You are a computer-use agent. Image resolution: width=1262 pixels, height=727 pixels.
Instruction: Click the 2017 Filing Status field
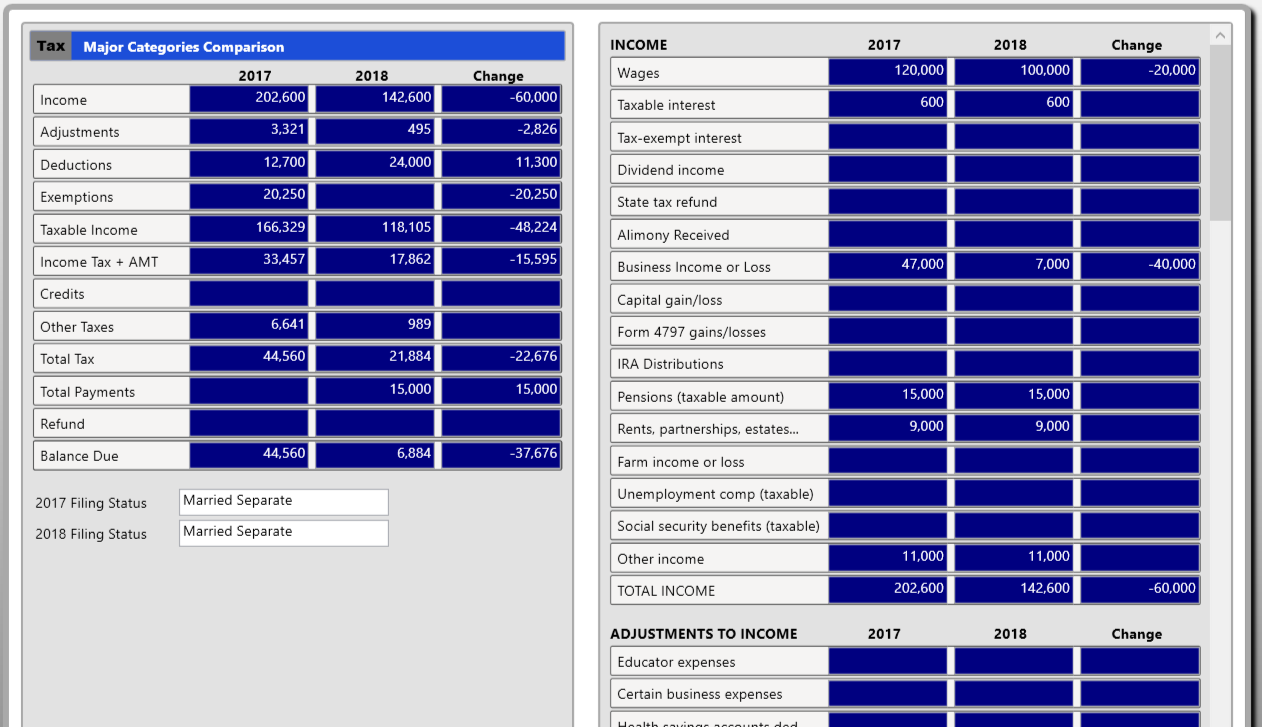(284, 502)
